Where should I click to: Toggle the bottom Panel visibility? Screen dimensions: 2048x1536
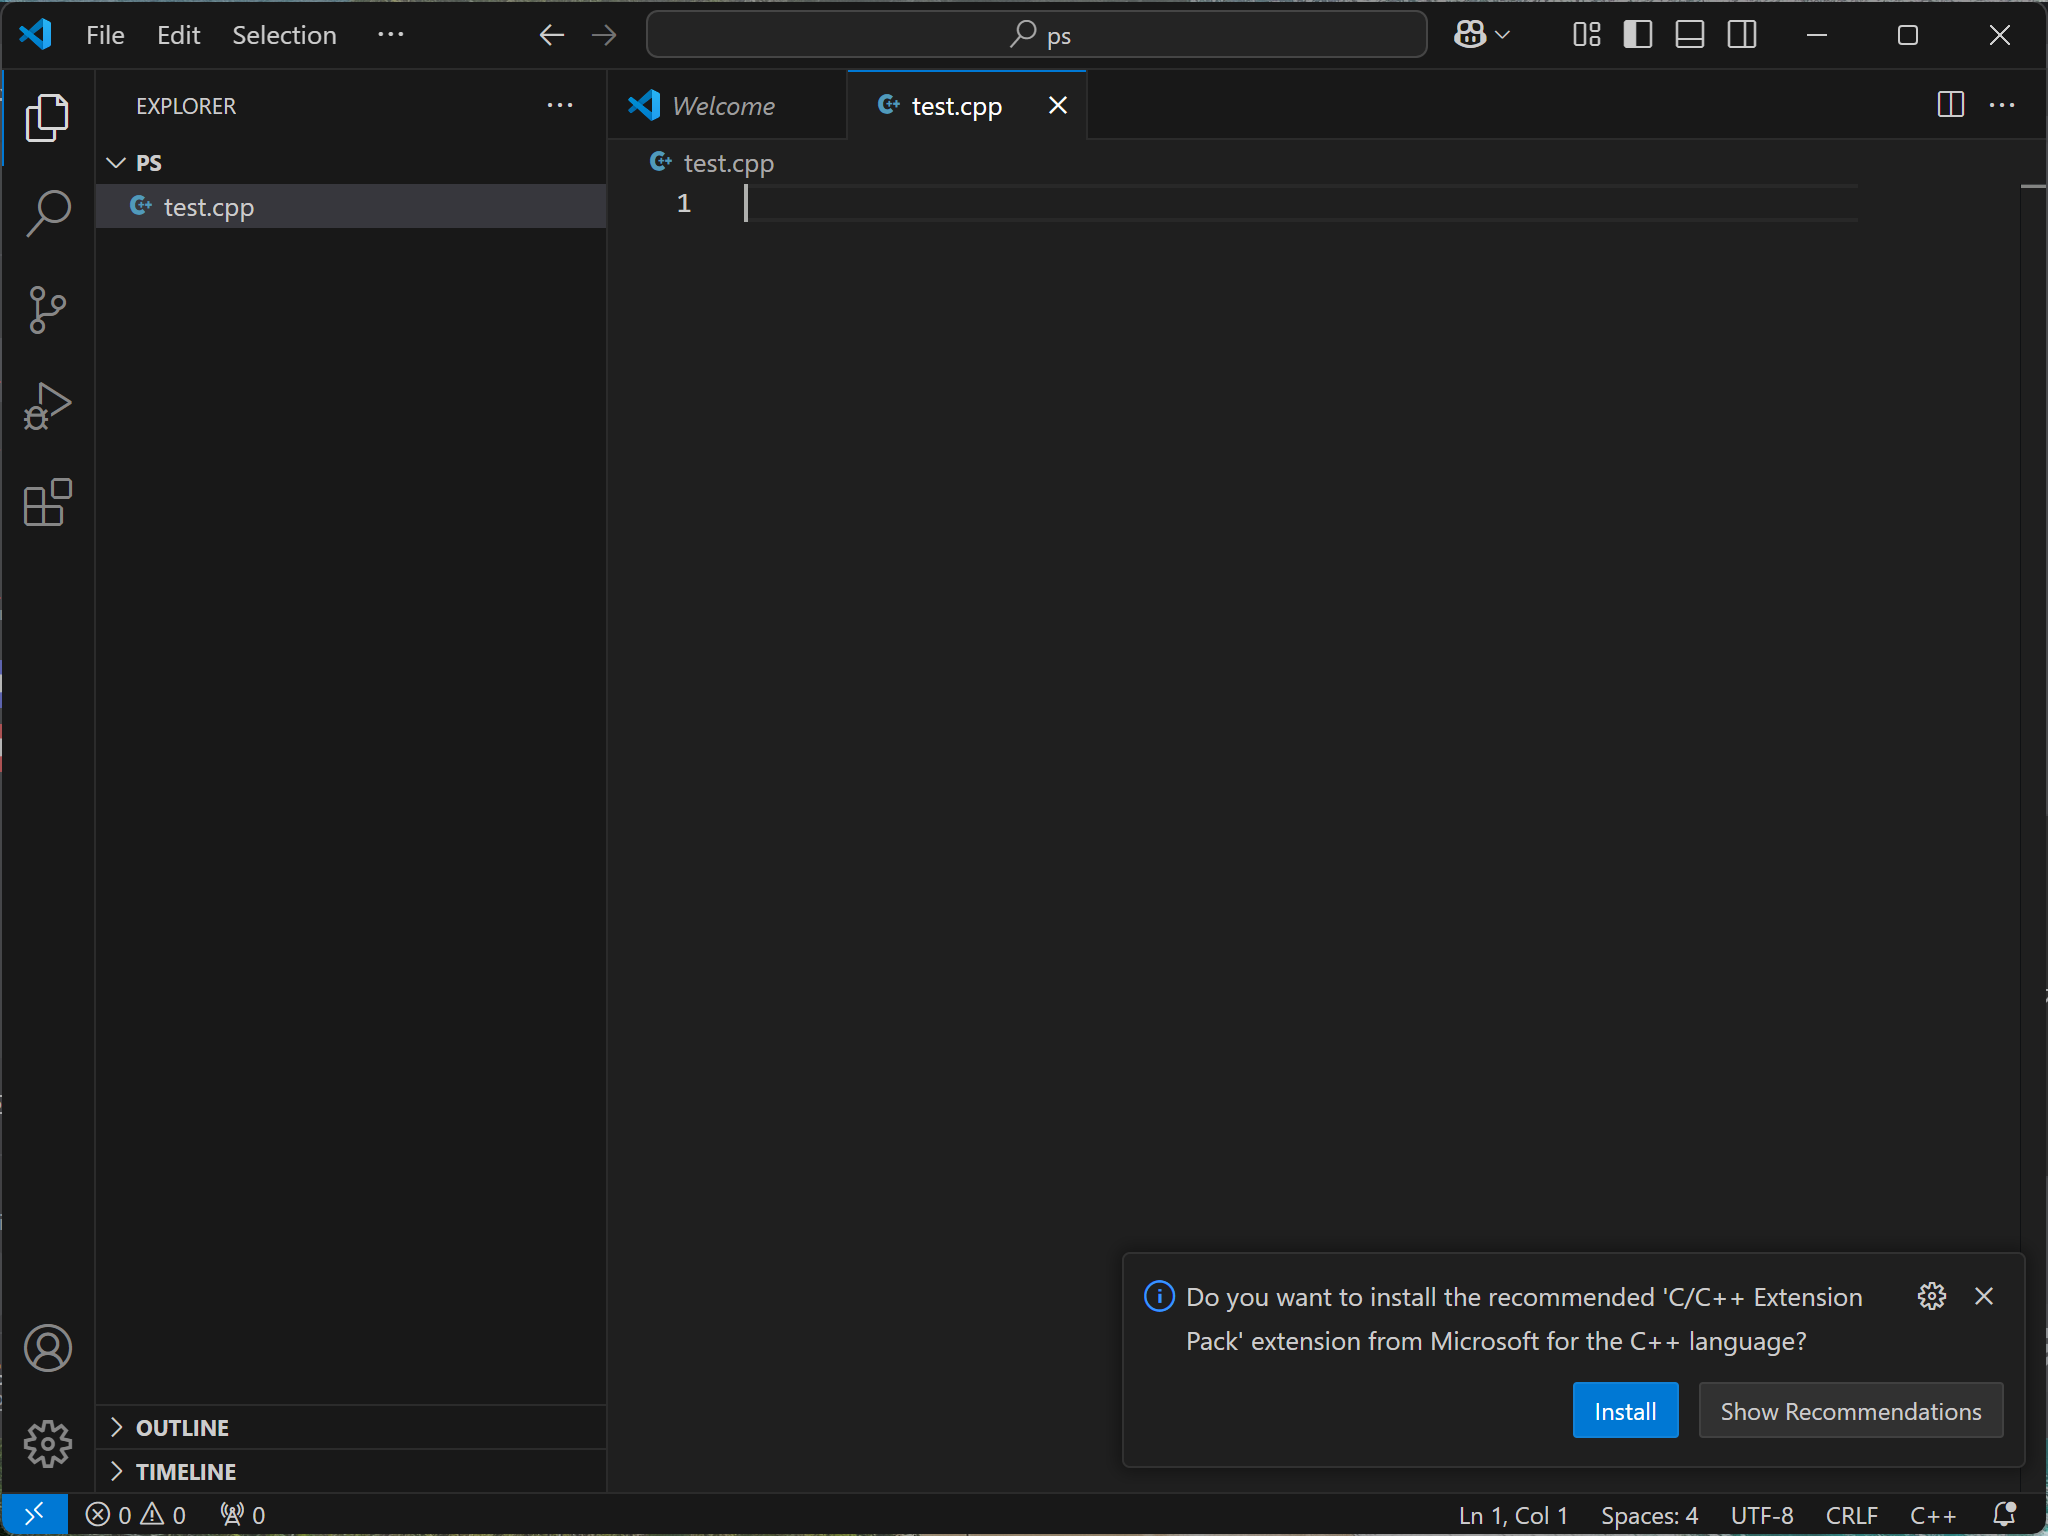[x=1690, y=35]
